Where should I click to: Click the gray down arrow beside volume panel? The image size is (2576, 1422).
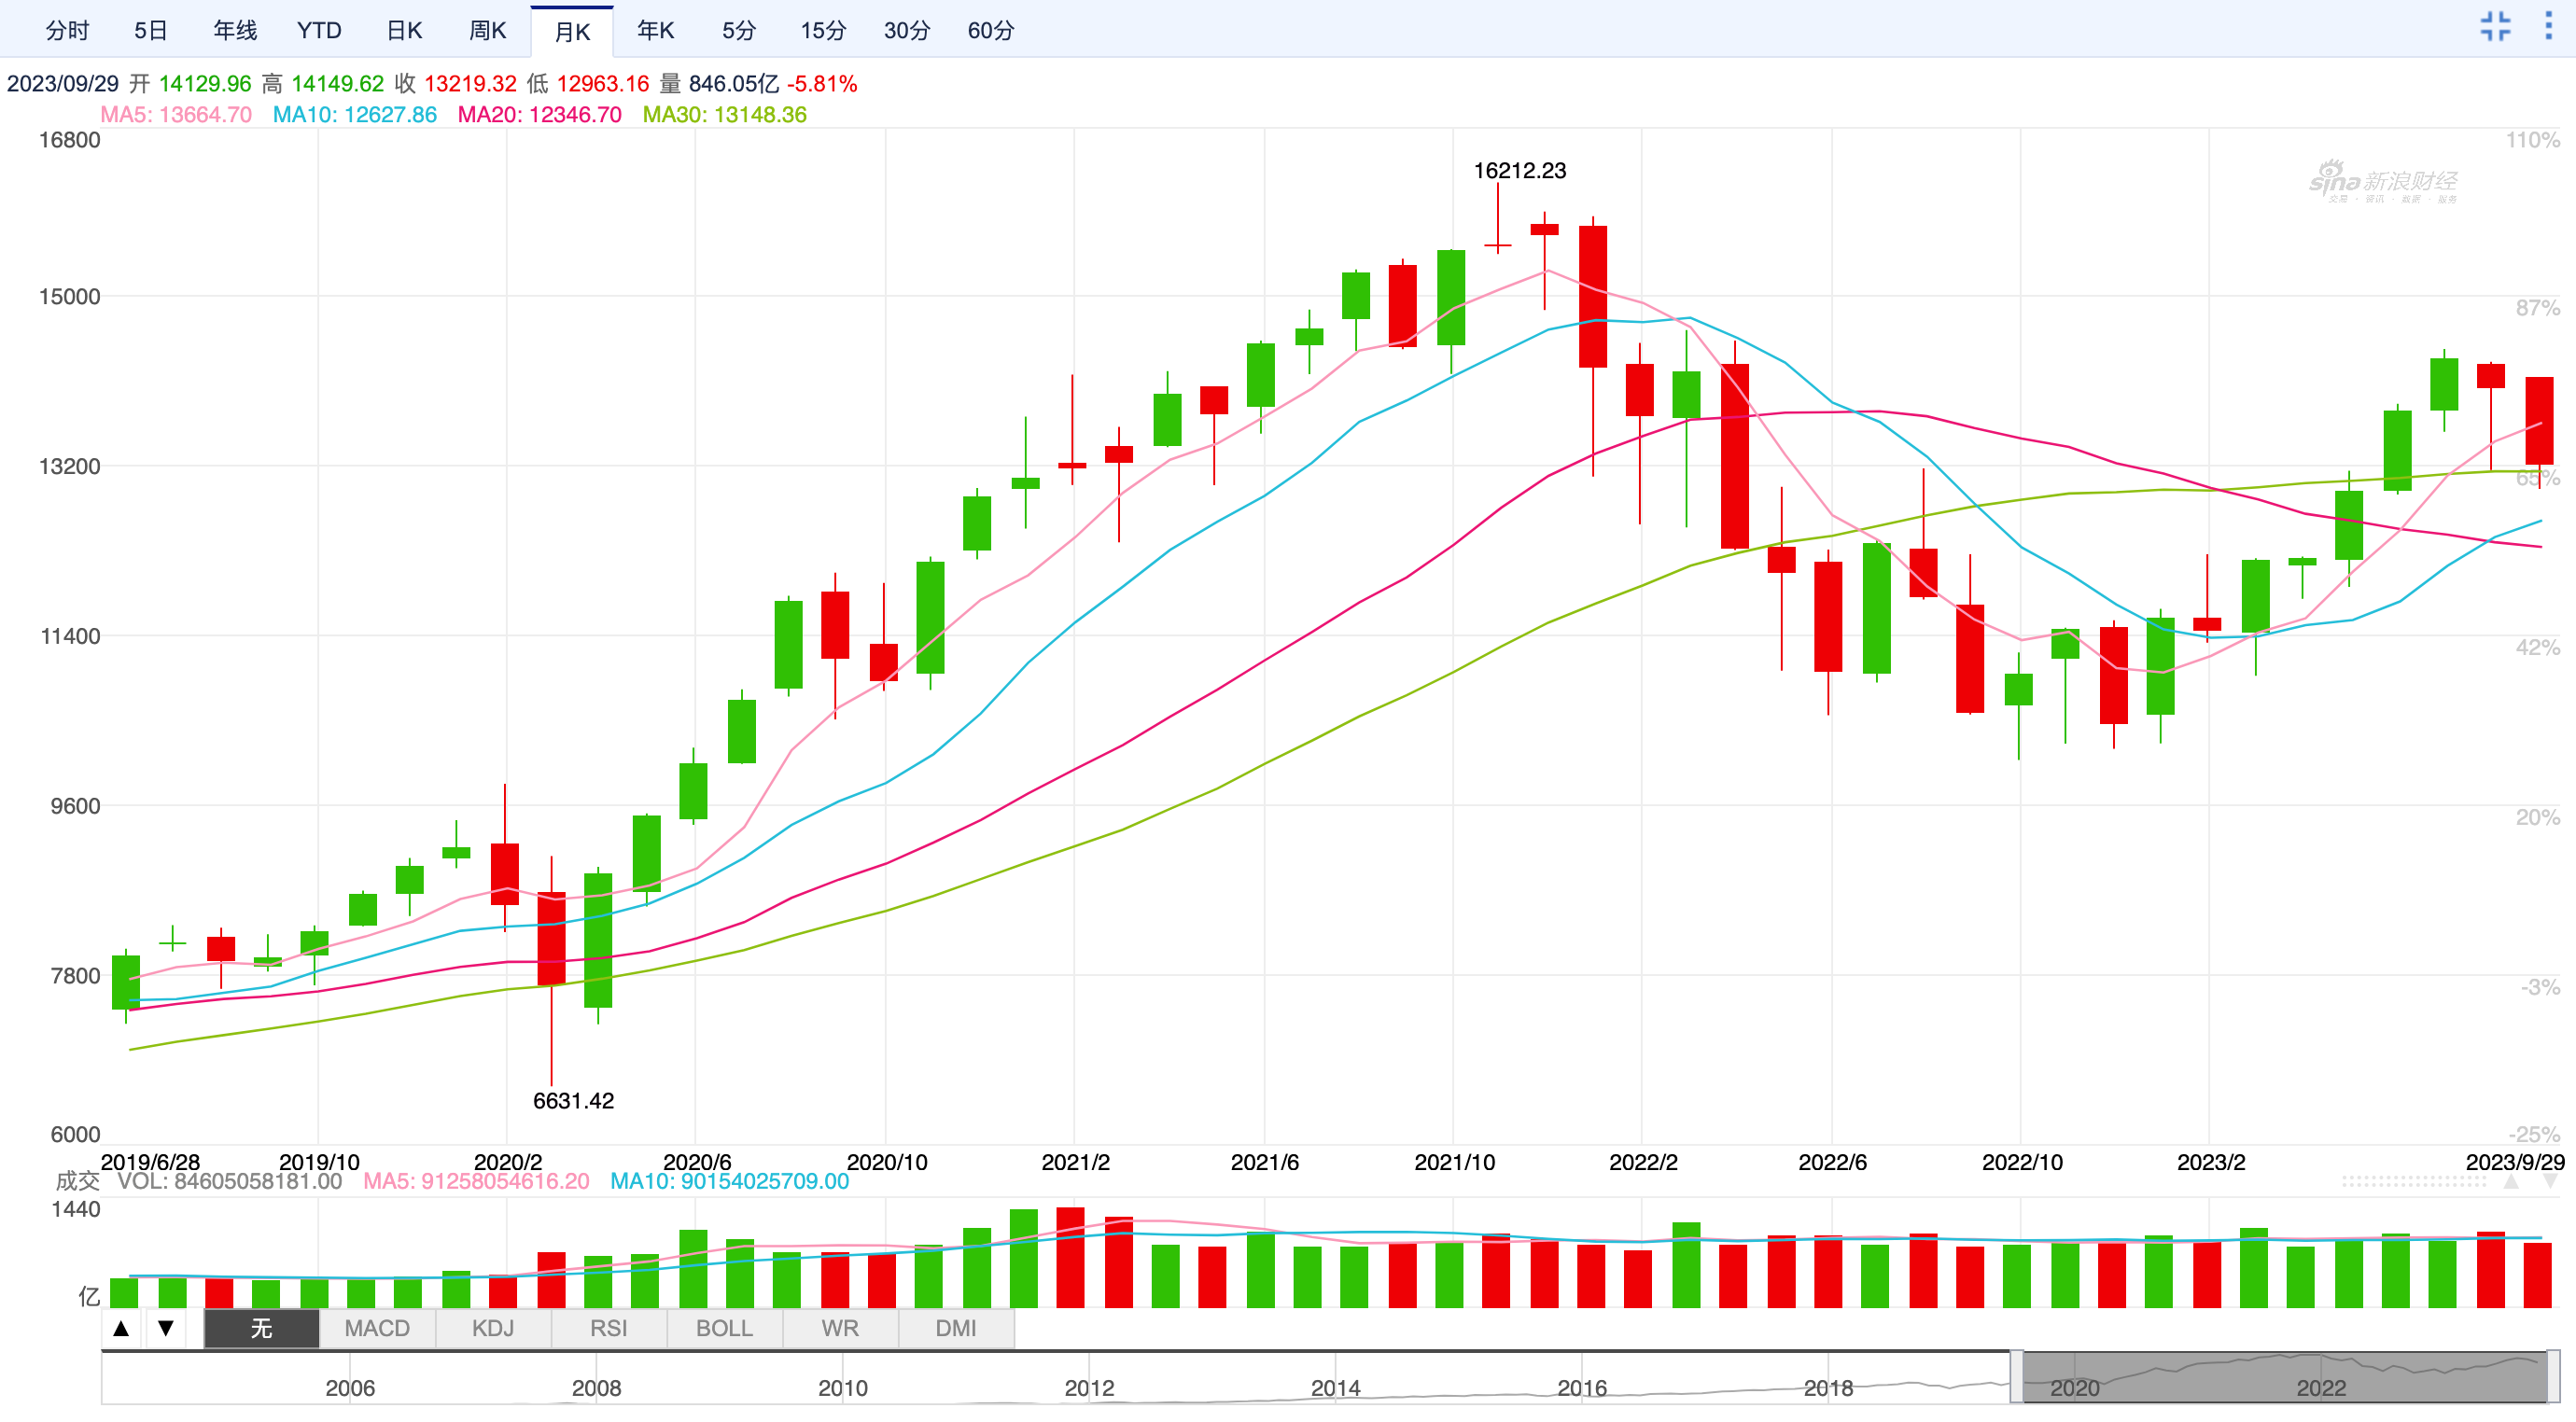(2551, 1182)
